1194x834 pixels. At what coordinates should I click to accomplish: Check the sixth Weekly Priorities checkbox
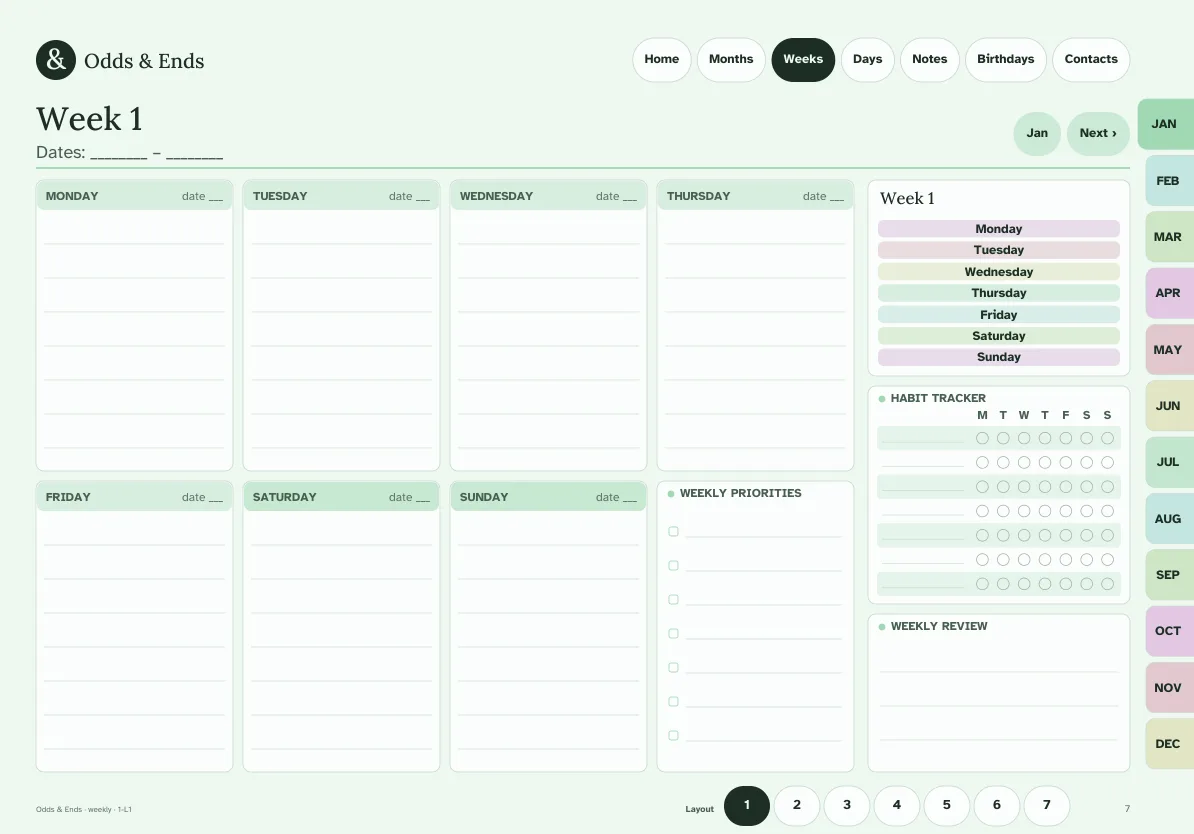673,701
